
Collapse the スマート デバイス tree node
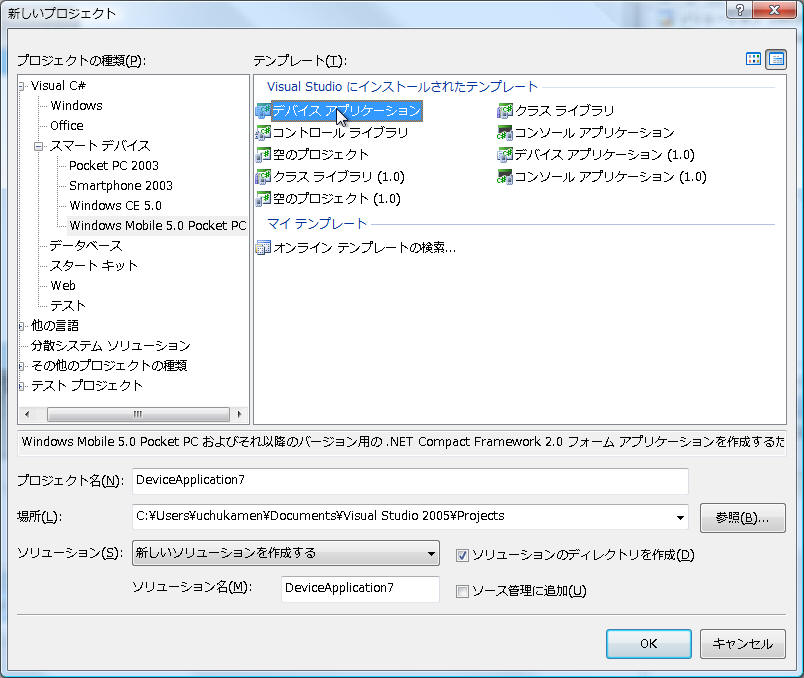(x=38, y=146)
